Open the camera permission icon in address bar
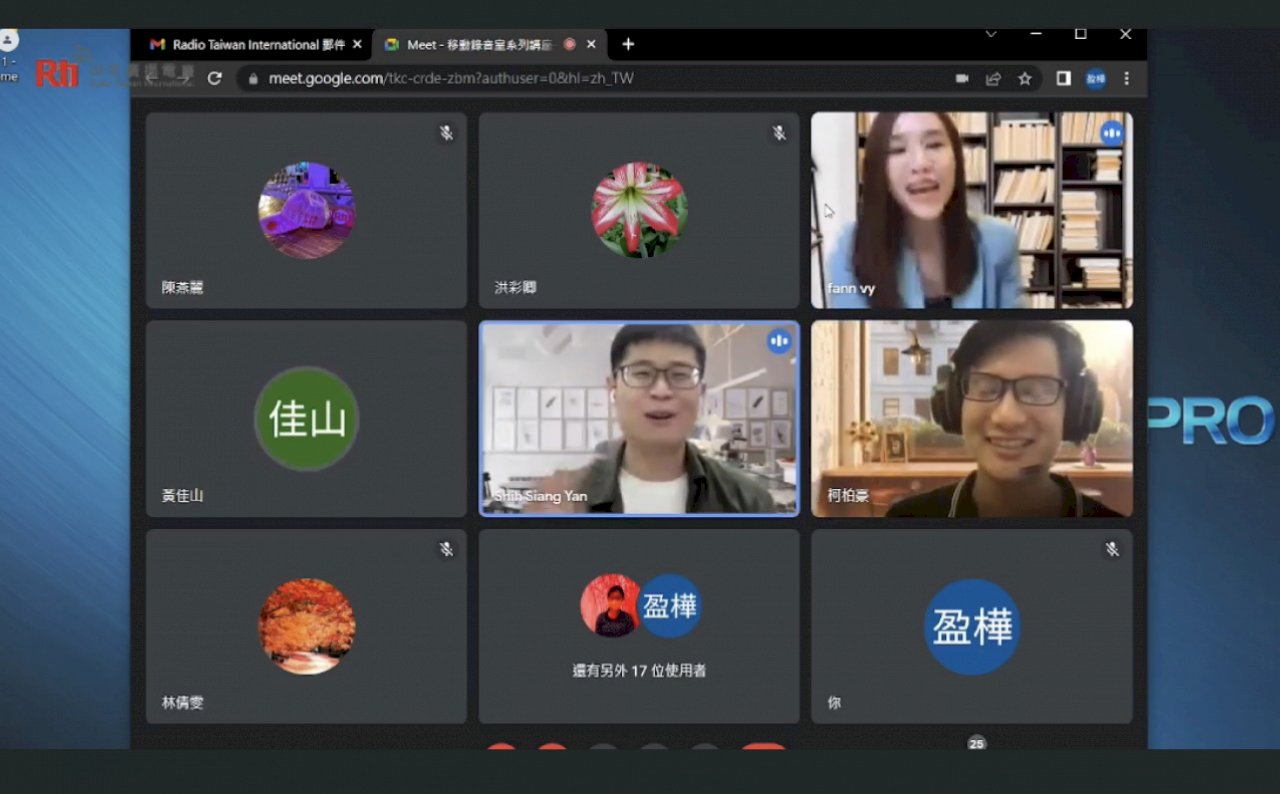The width and height of the screenshot is (1280, 794). pyautogui.click(x=962, y=78)
